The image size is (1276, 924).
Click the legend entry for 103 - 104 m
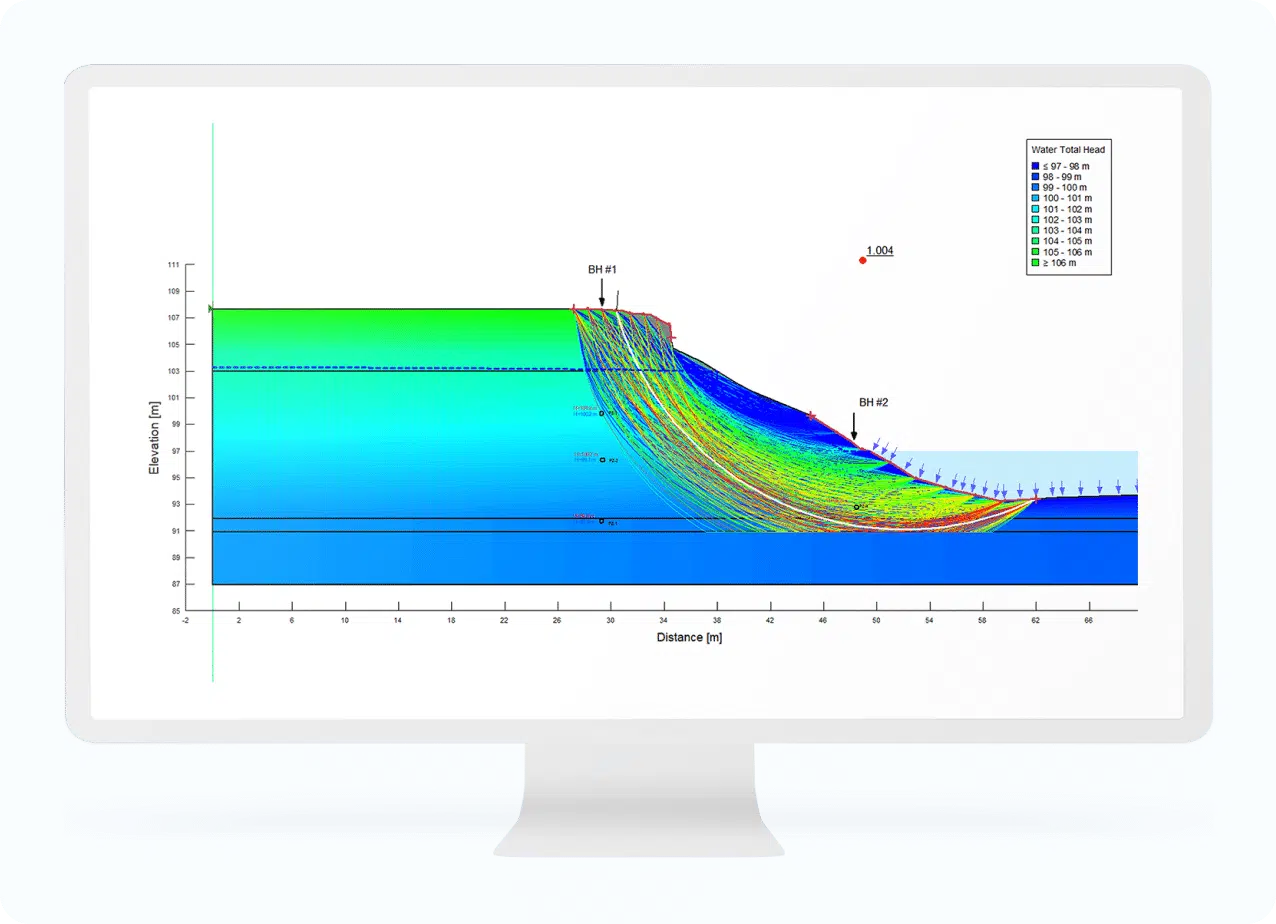(x=1062, y=230)
